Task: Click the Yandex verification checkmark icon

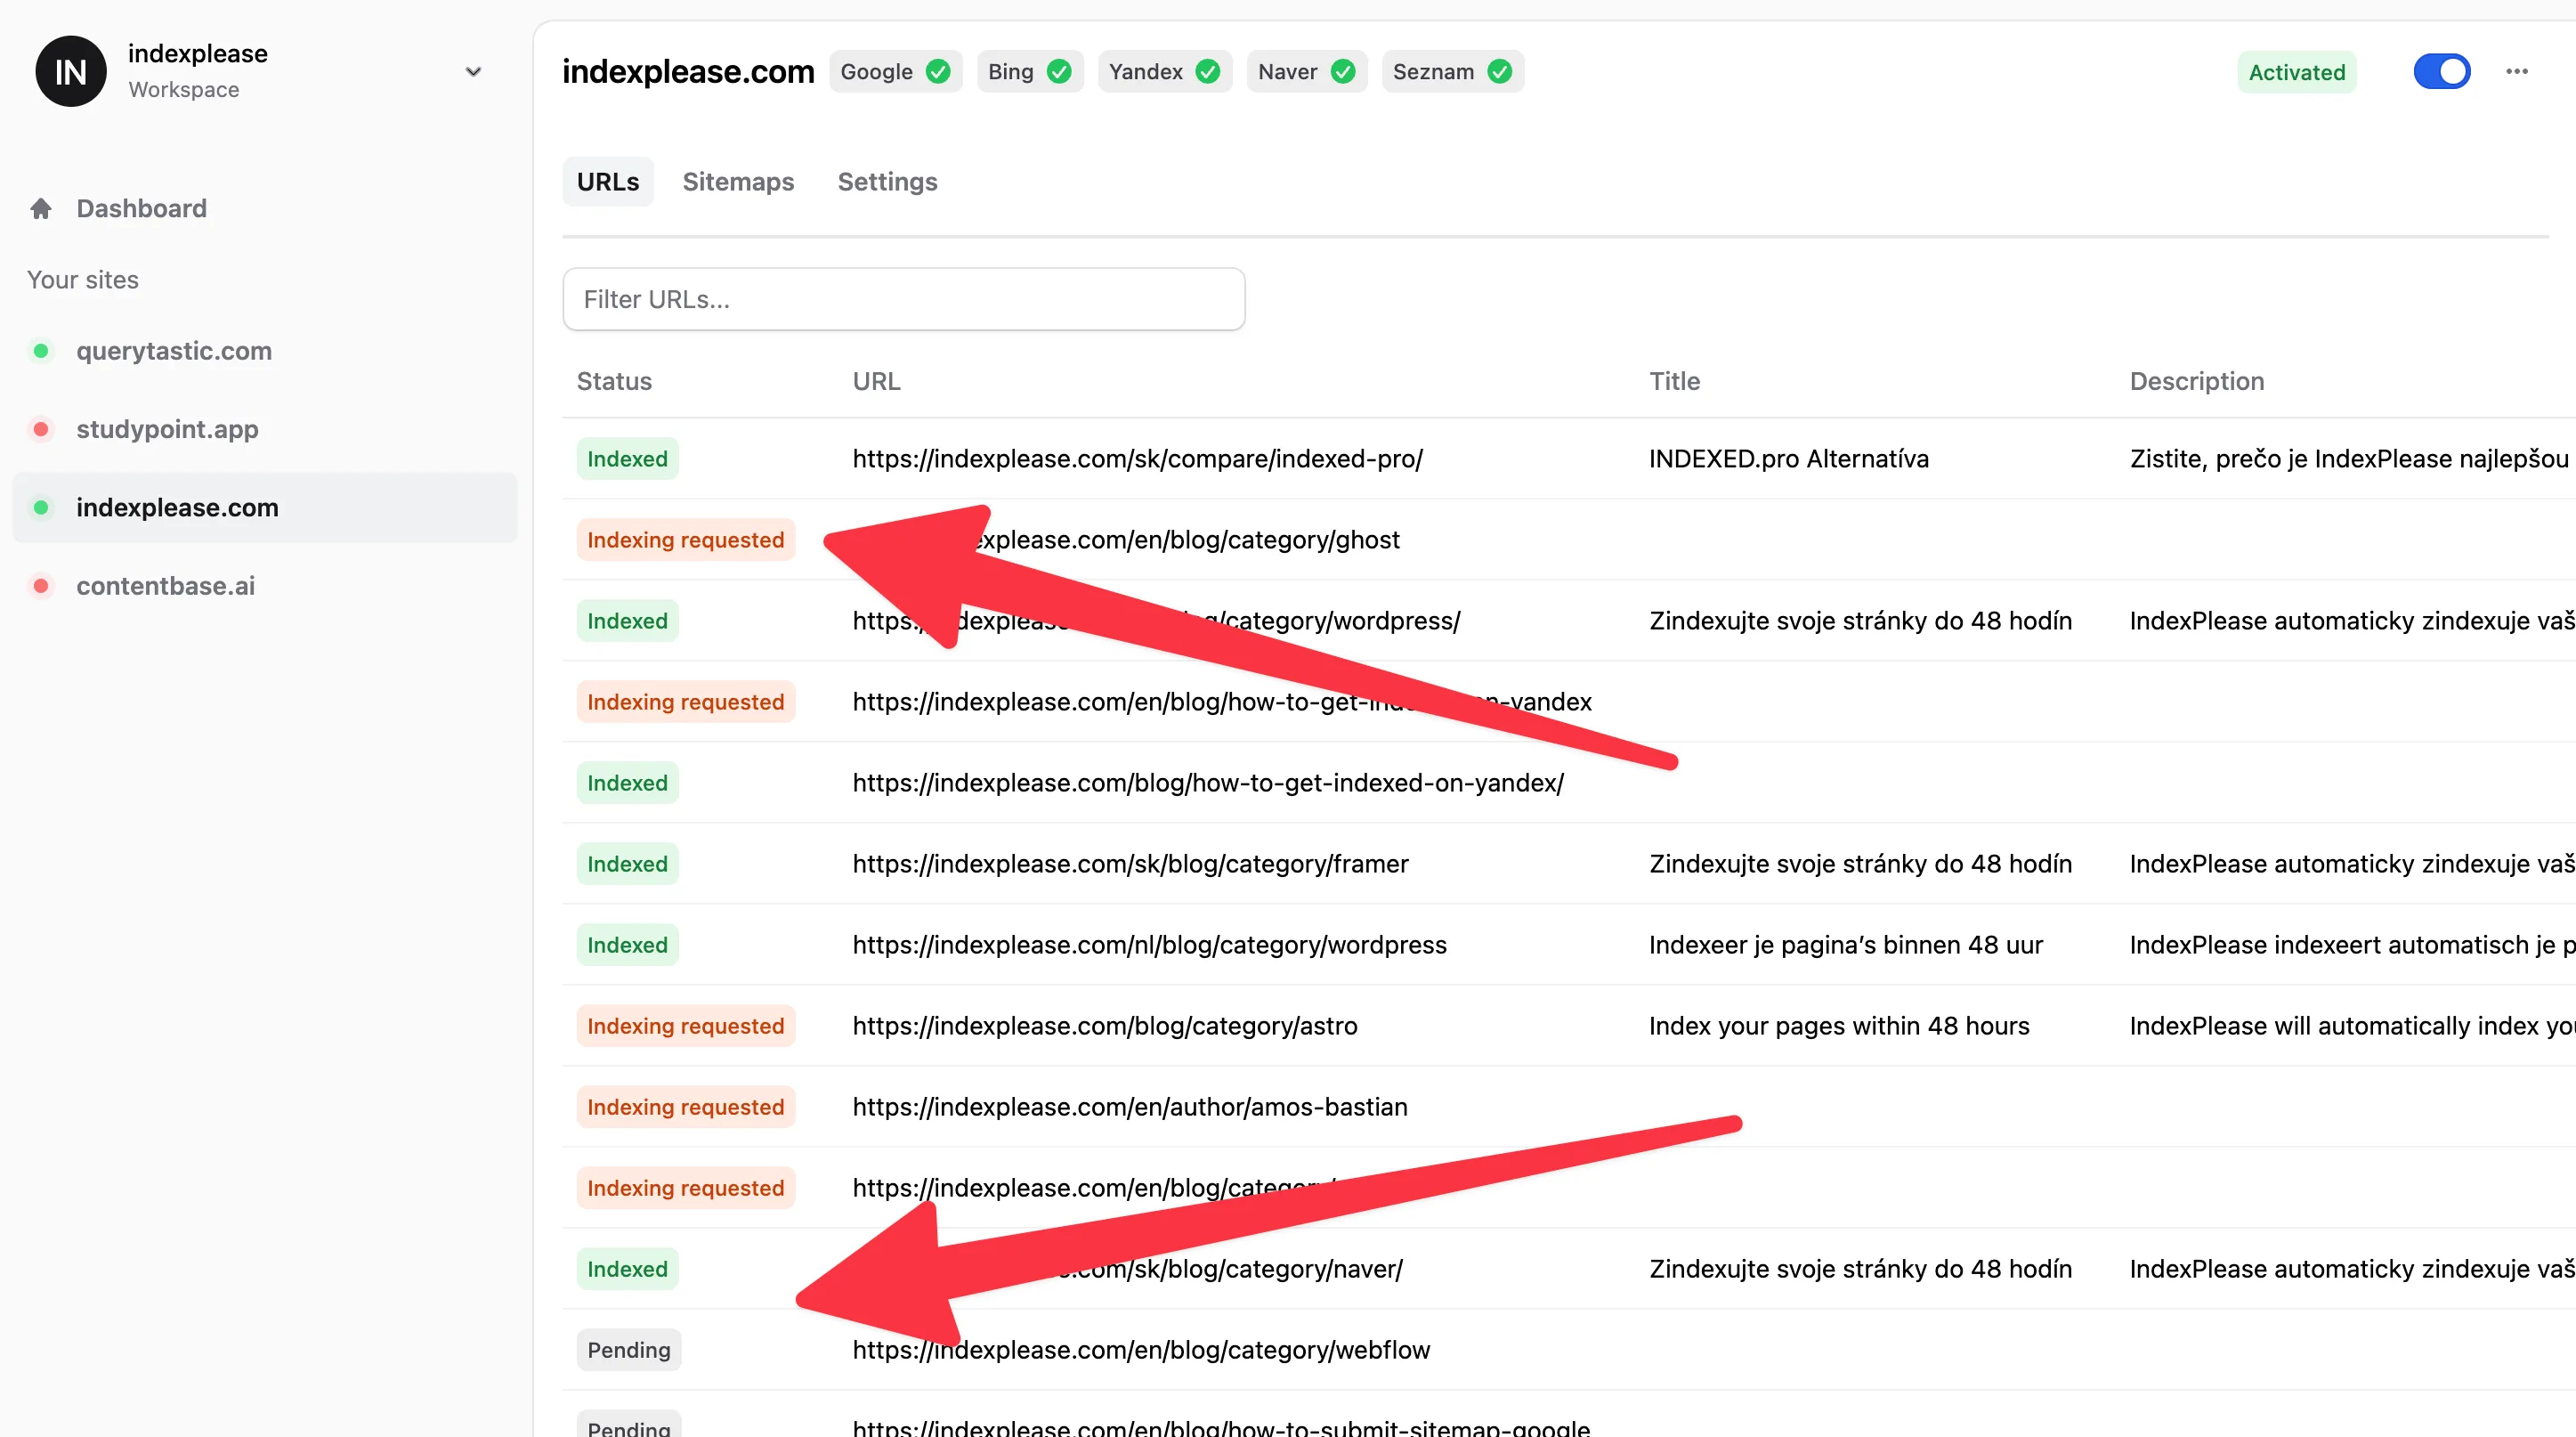Action: click(x=1209, y=71)
